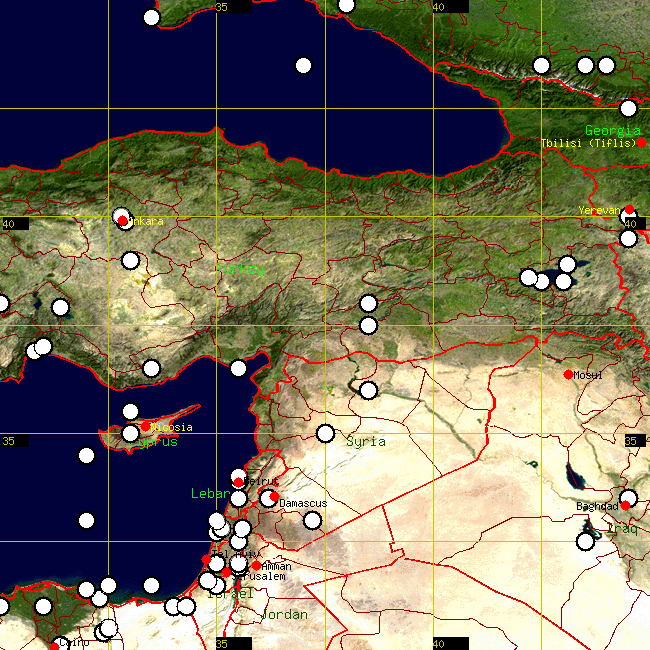Select white marker beside the Syria label
Screen dimensions: 650x650
325,433
